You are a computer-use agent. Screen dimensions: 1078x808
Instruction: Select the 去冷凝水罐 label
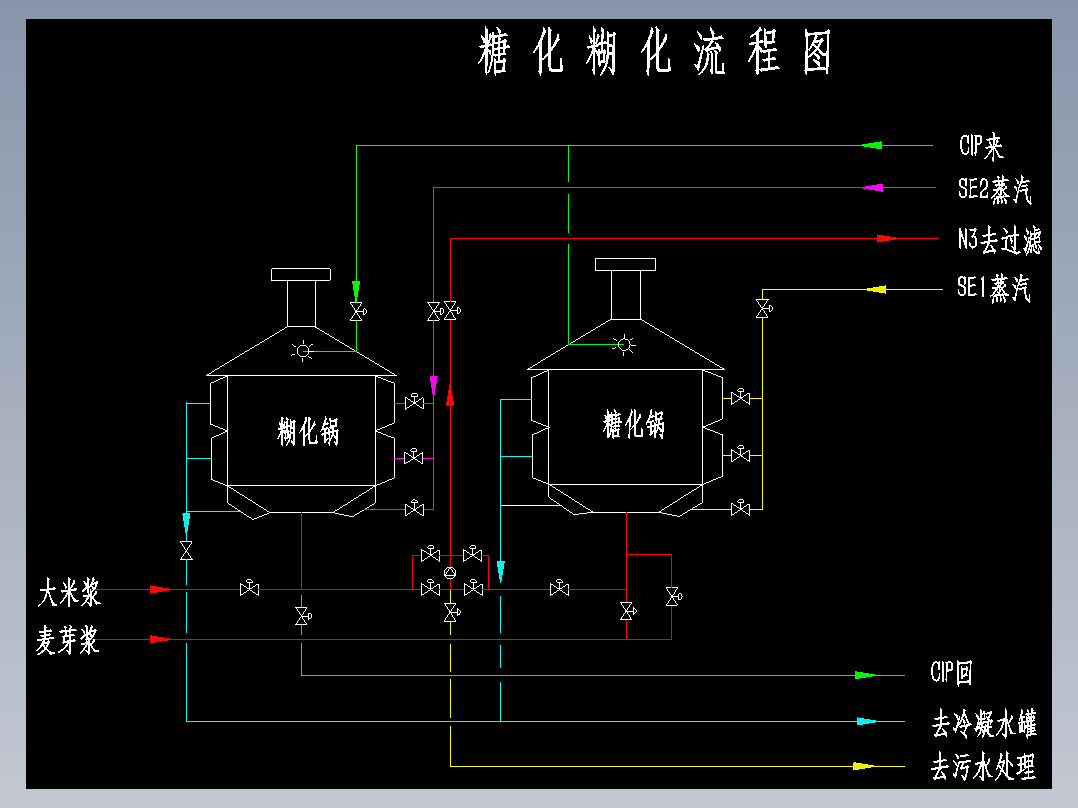coord(984,723)
